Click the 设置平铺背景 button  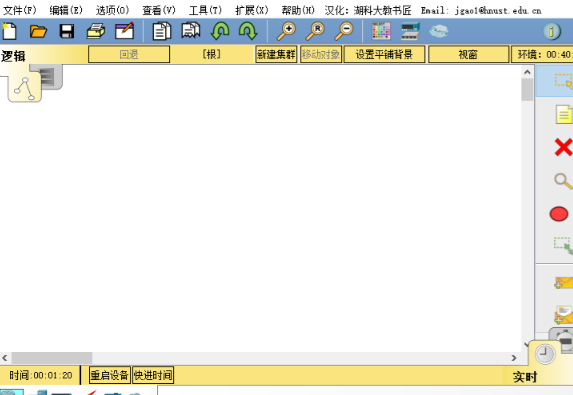point(384,54)
